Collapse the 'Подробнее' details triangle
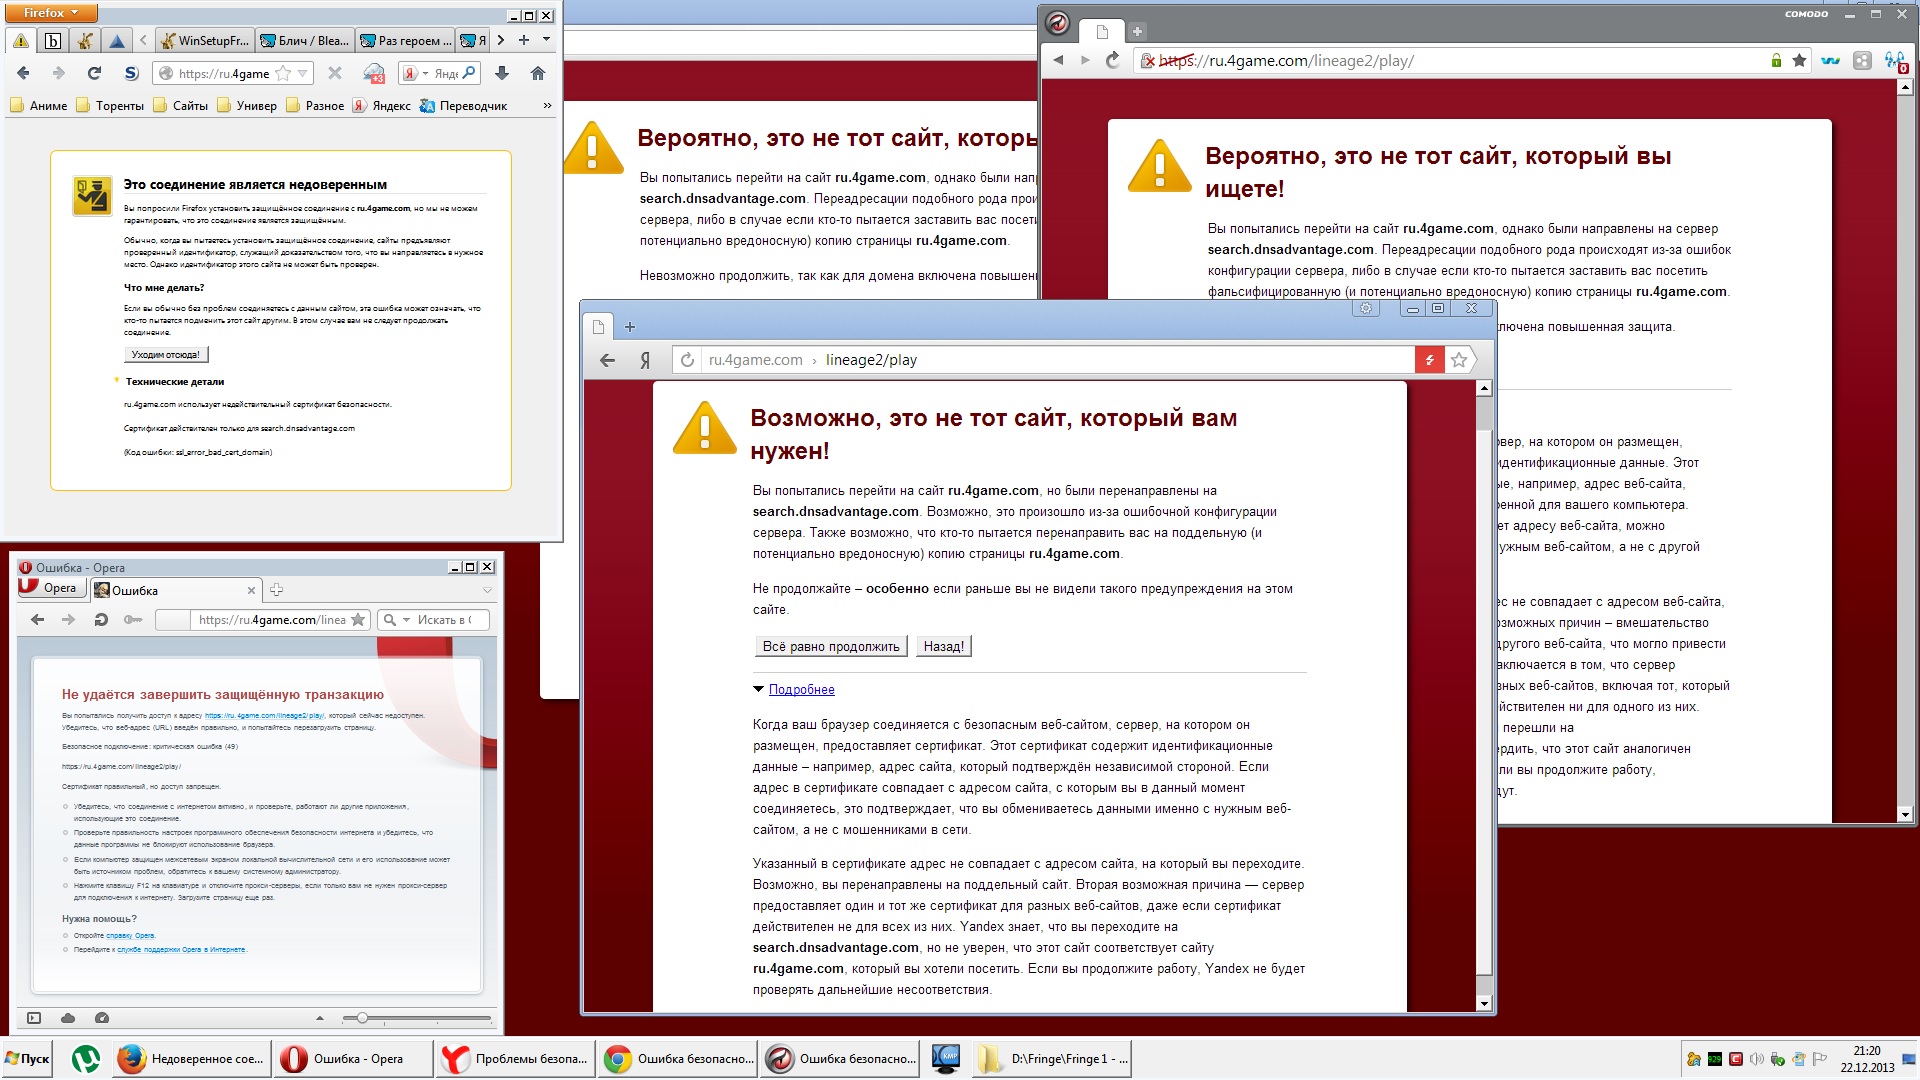The height and width of the screenshot is (1080, 1920). pyautogui.click(x=758, y=689)
